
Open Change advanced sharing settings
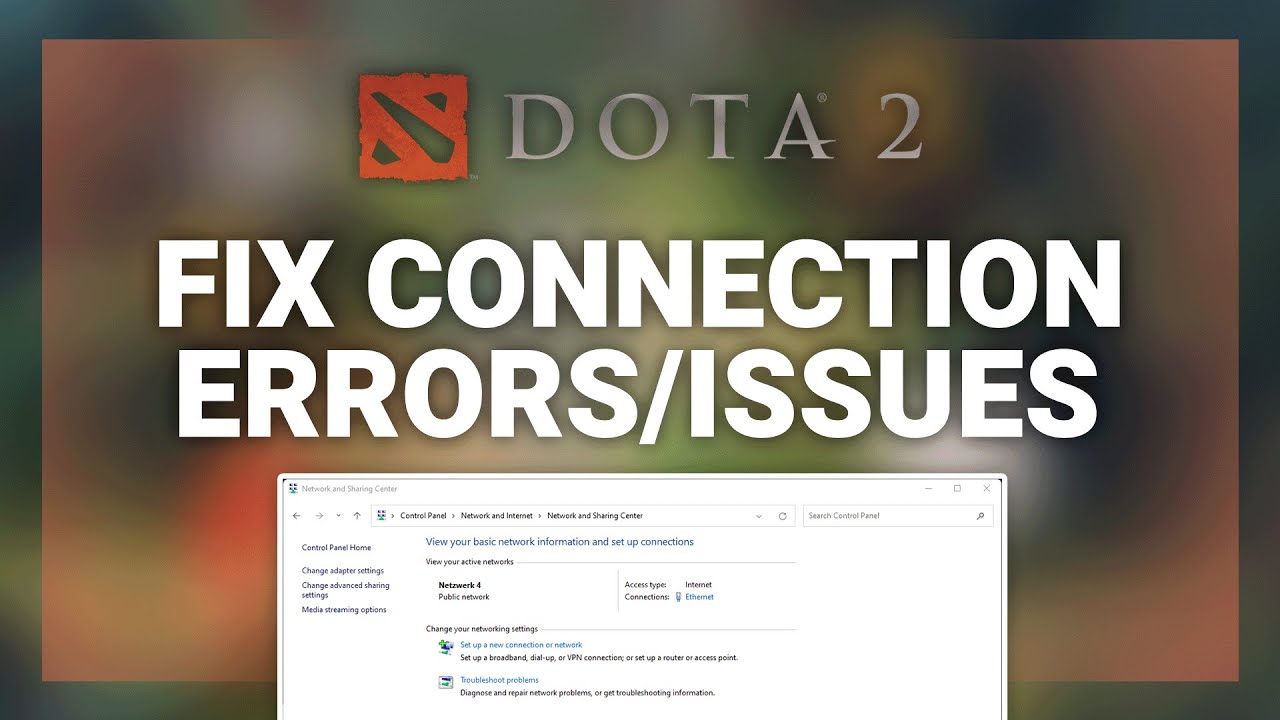tap(346, 590)
